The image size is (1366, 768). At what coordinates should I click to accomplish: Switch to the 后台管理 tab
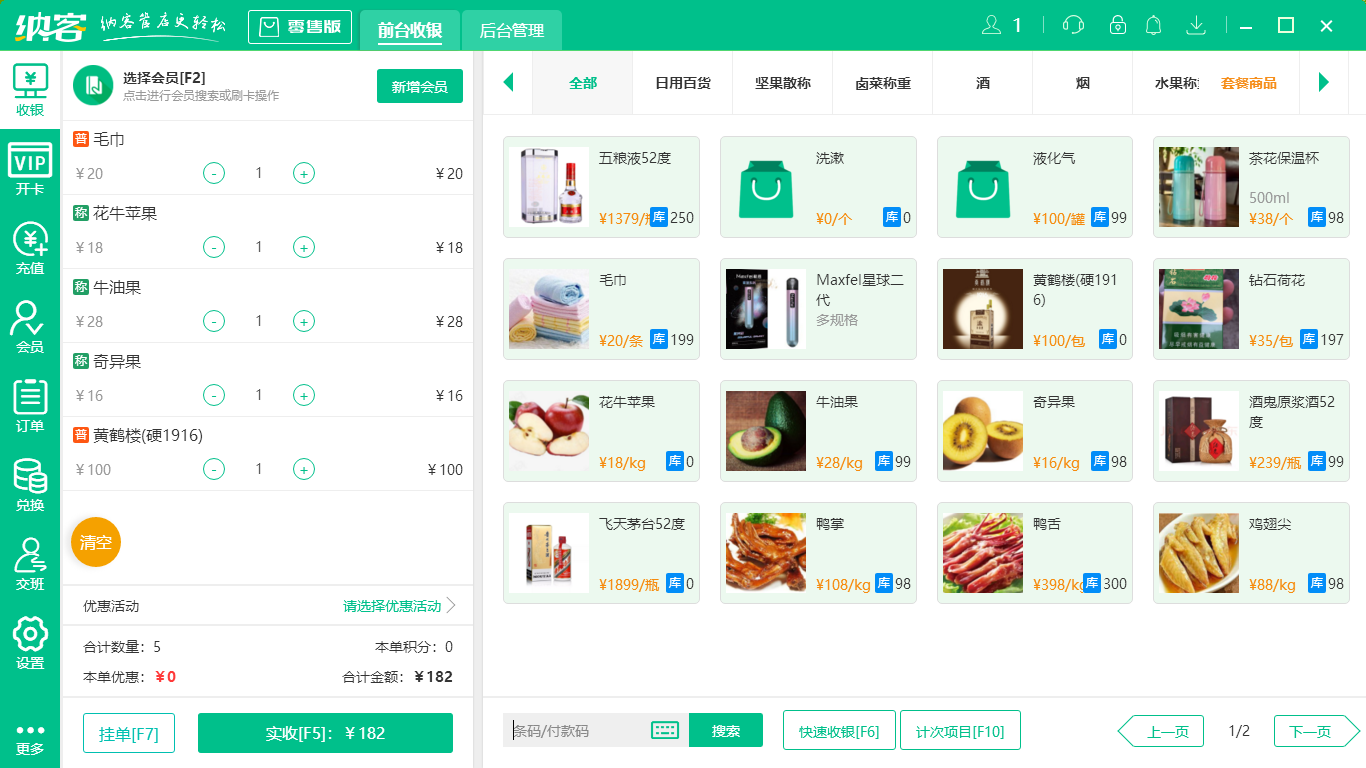point(510,31)
